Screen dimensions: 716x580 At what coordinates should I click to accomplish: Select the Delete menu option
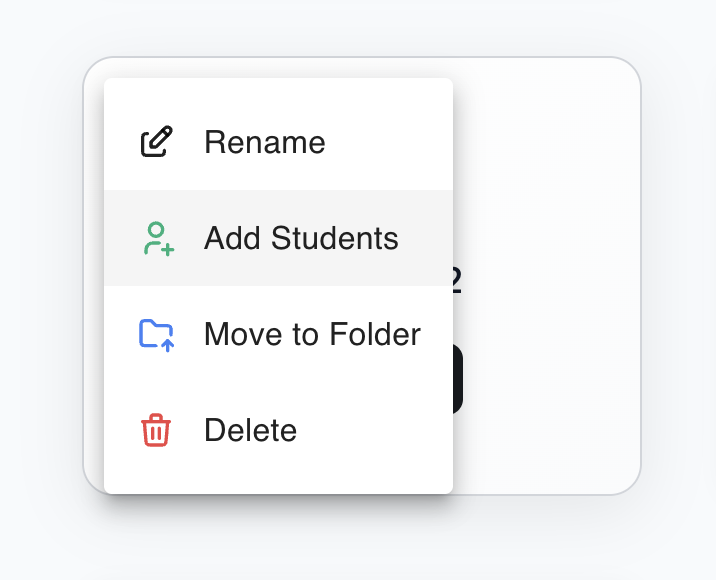pyautogui.click(x=279, y=430)
